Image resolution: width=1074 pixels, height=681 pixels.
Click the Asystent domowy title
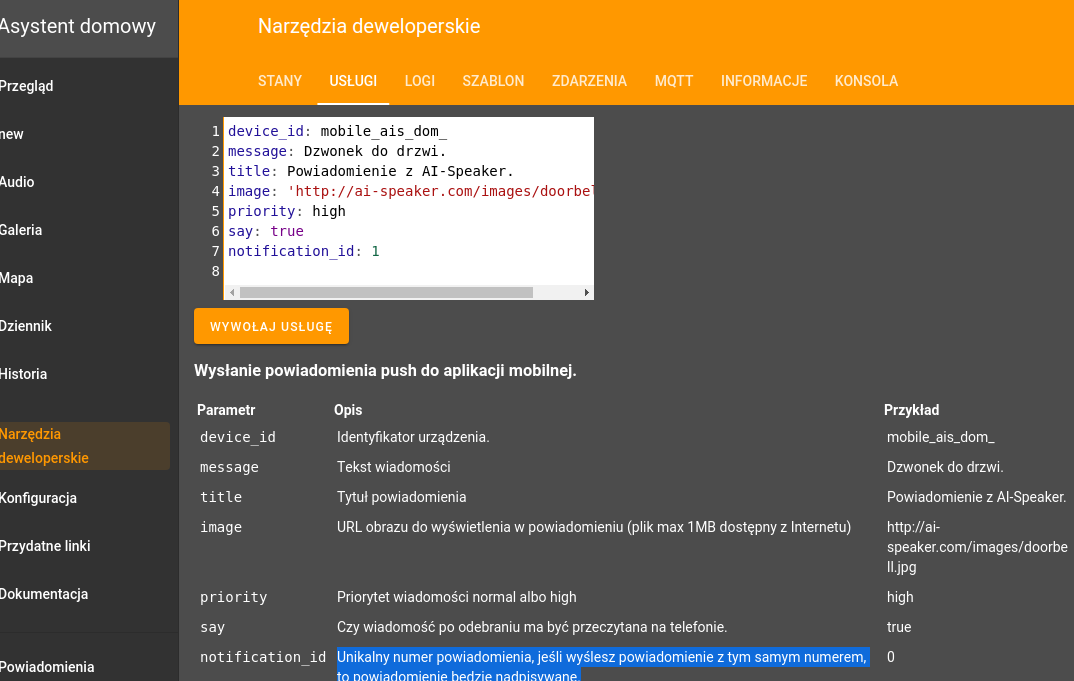[x=78, y=26]
